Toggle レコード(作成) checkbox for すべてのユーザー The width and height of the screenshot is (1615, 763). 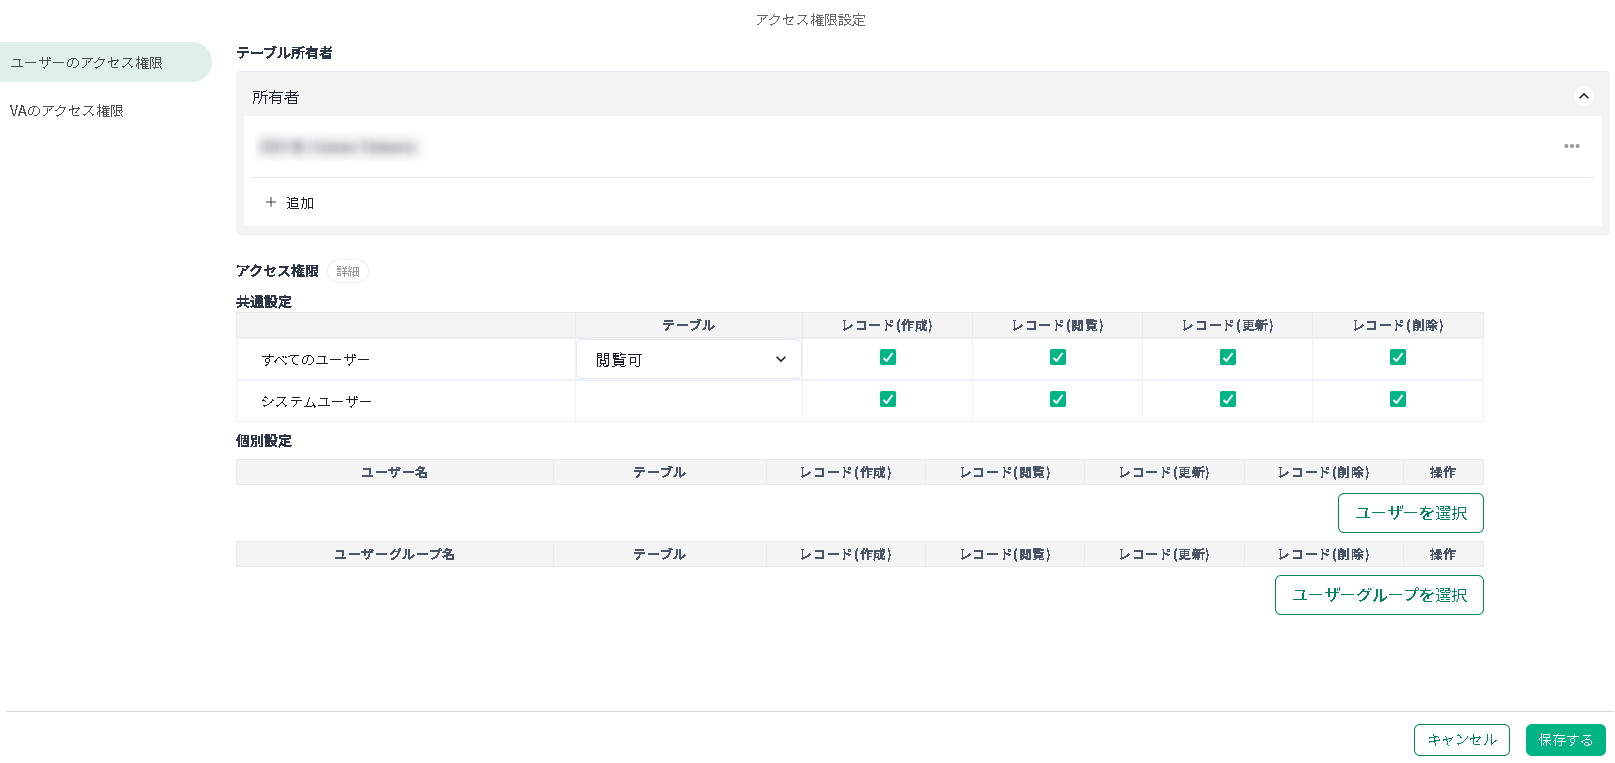[887, 357]
